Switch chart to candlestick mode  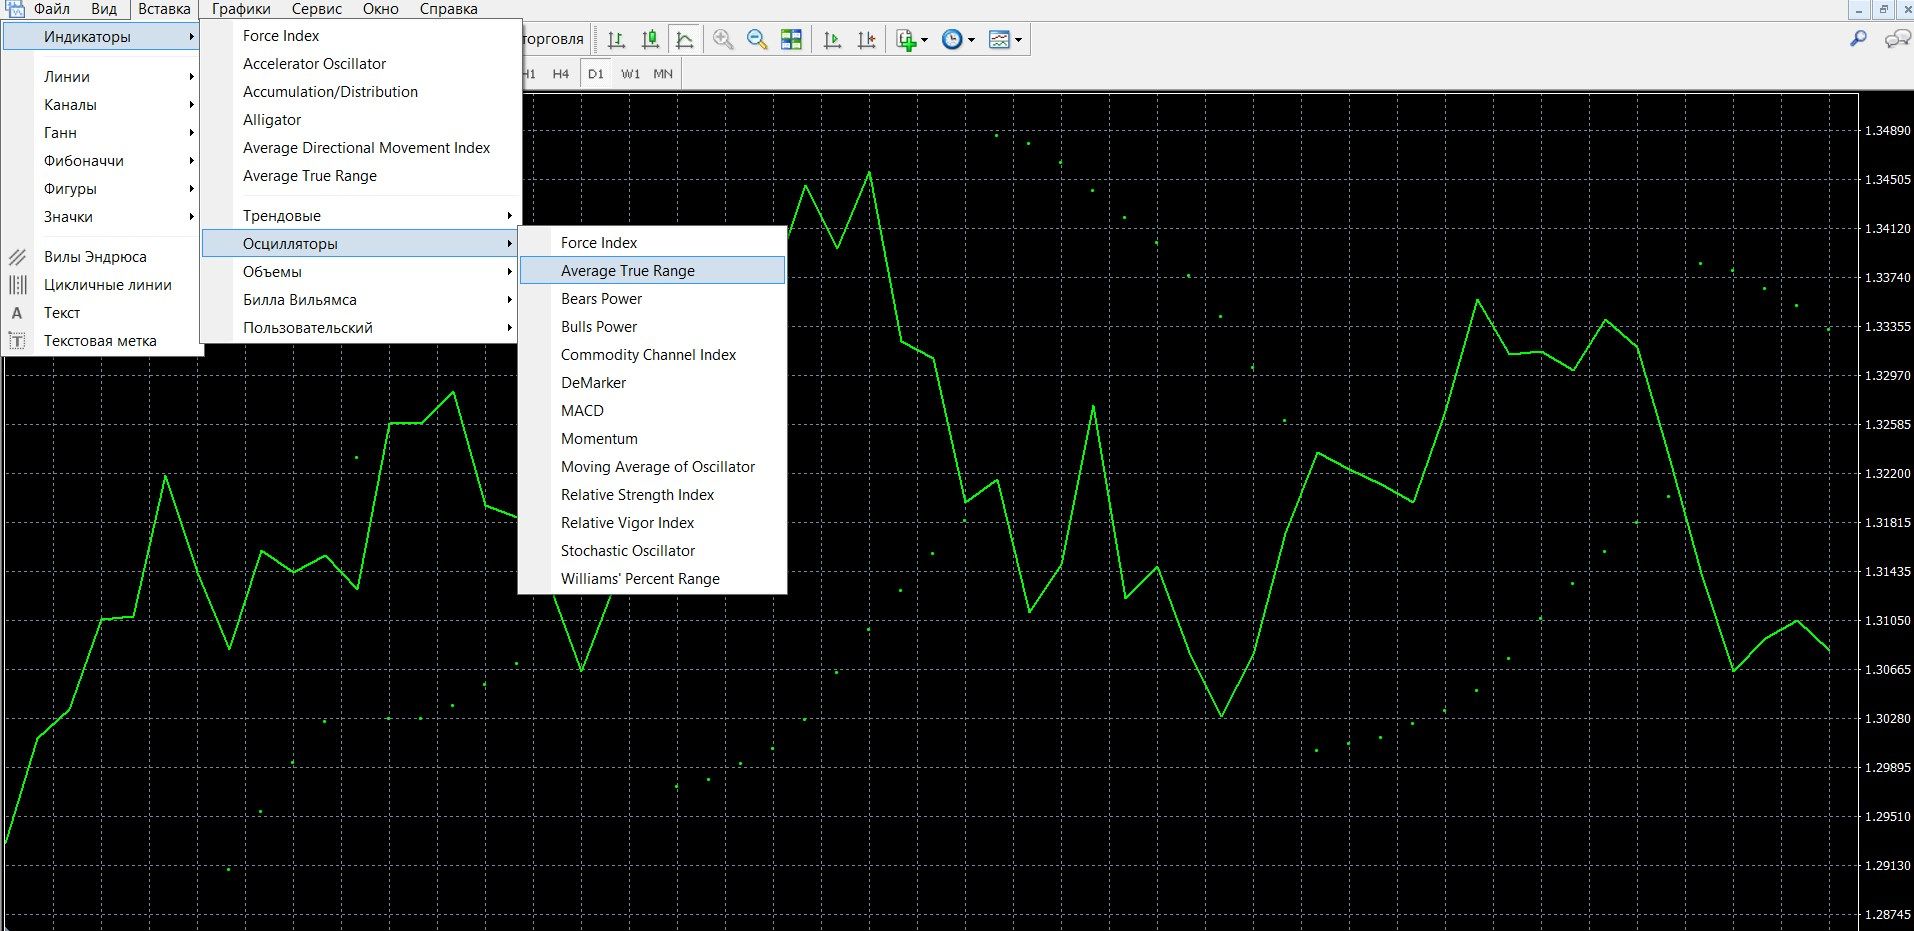coord(650,40)
